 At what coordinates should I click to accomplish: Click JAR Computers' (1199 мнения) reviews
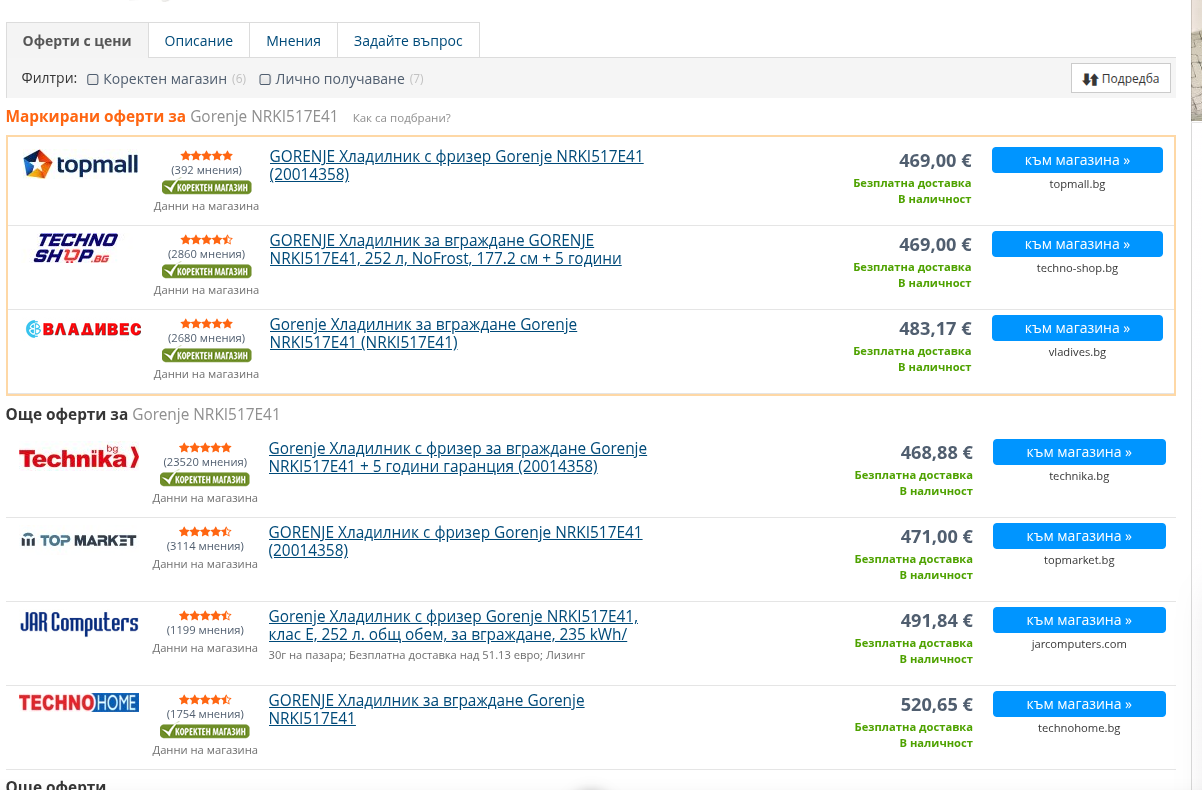tap(205, 630)
